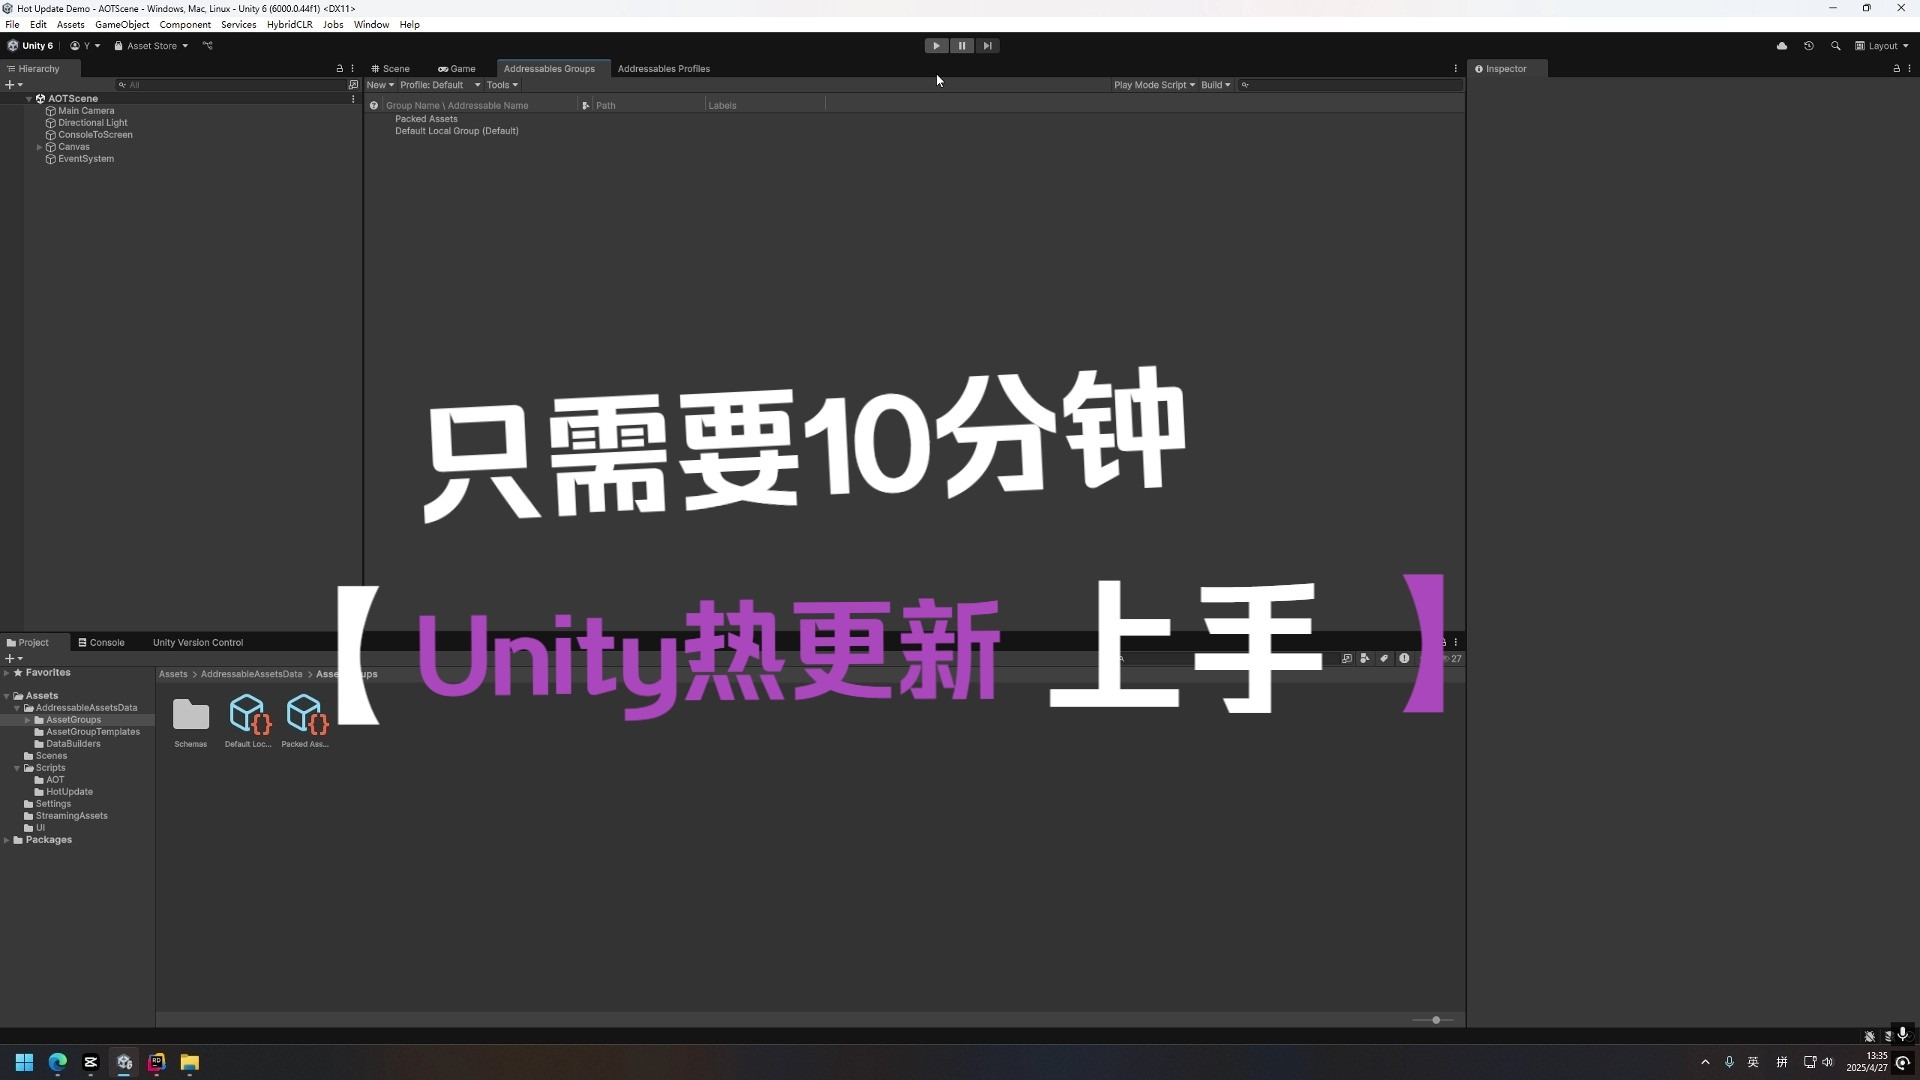
Task: Switch to the Game tab
Action: [456, 69]
